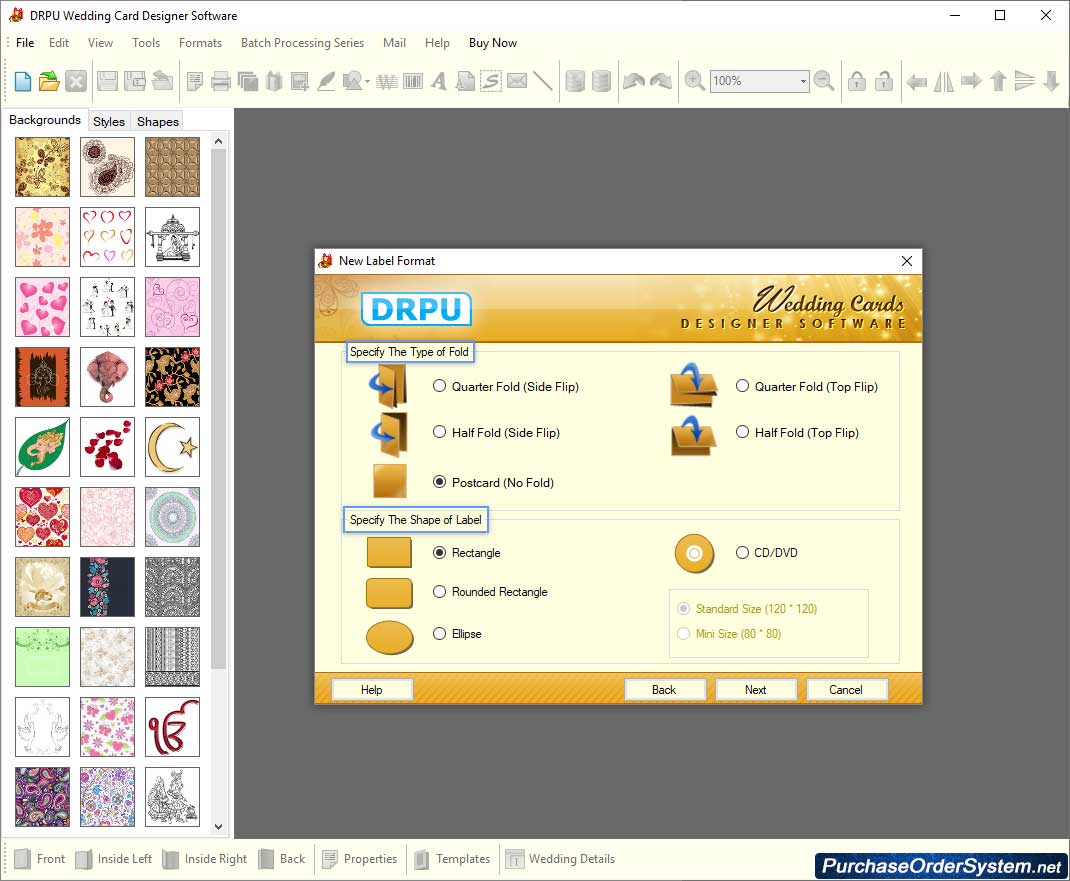Image resolution: width=1070 pixels, height=881 pixels.
Task: Click the first database cylinder icon
Action: click(x=575, y=81)
